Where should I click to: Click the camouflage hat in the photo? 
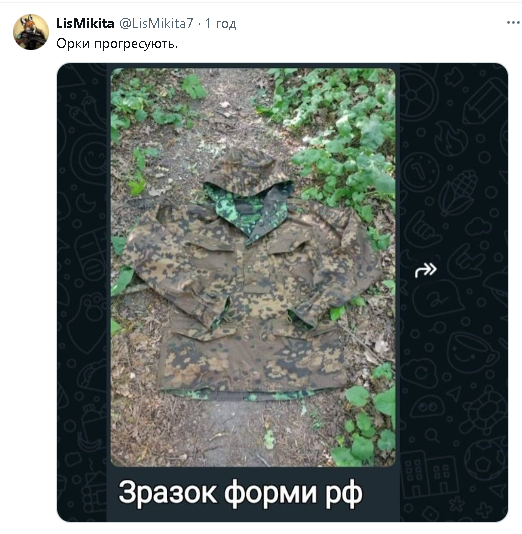[244, 172]
